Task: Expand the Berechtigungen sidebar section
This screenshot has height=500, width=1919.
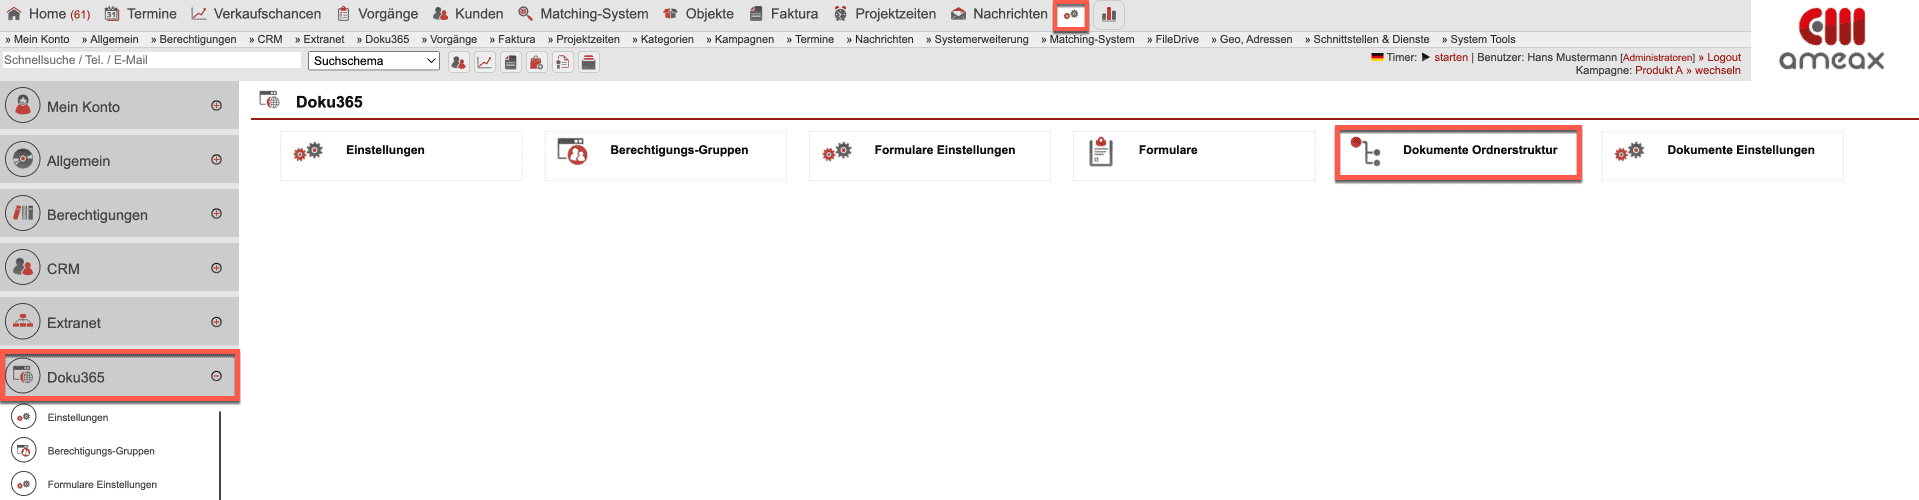Action: (216, 214)
